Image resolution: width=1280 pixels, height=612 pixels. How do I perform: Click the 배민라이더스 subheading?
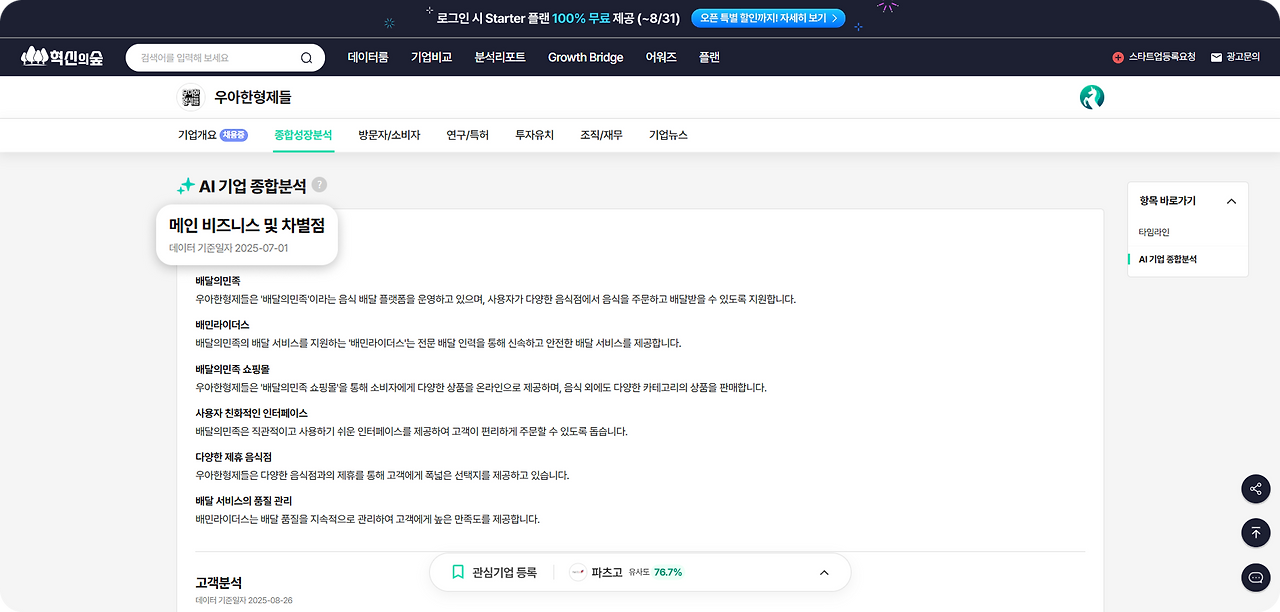(x=222, y=325)
